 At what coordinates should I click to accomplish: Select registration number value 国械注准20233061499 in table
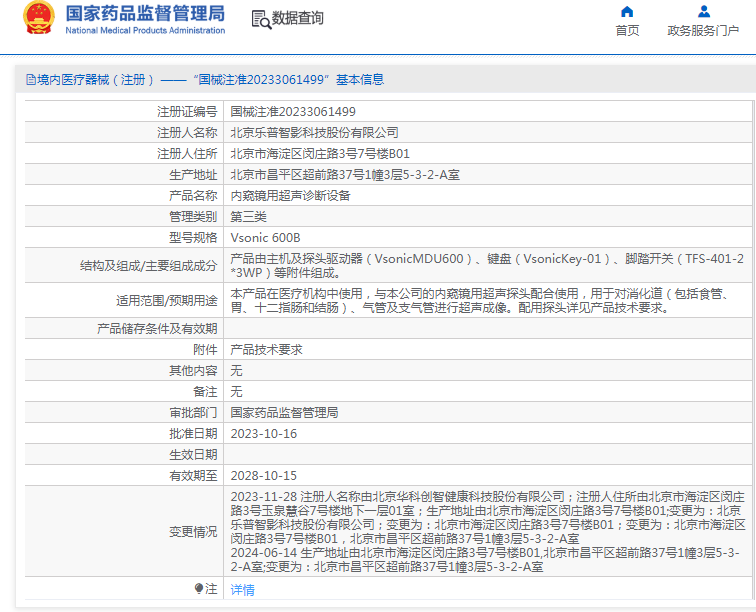click(293, 112)
